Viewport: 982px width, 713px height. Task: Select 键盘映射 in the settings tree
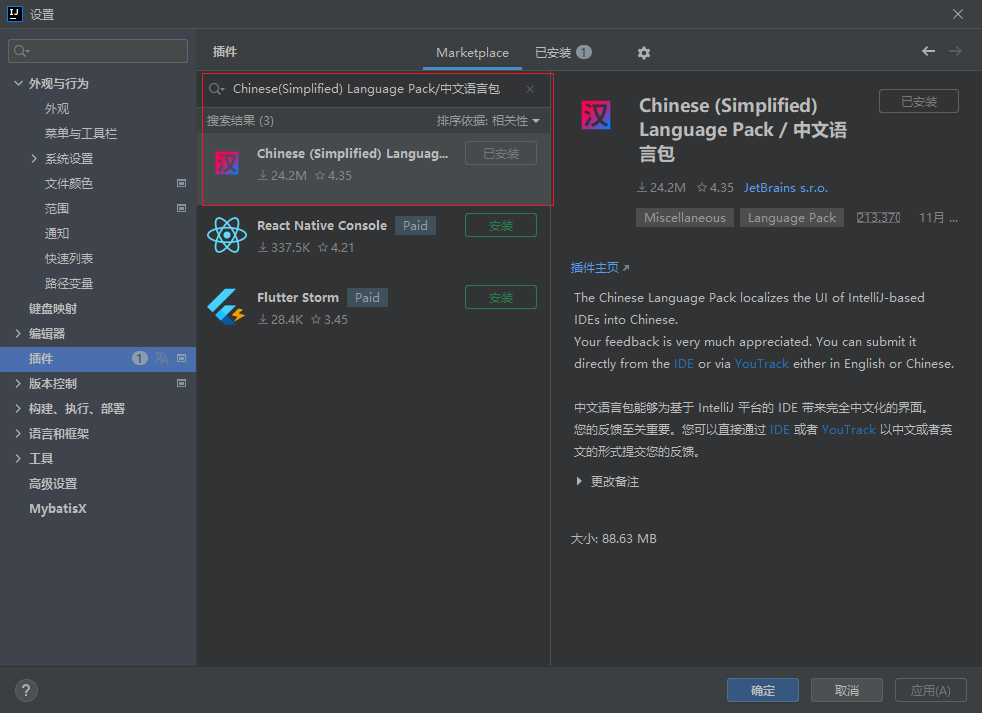53,308
